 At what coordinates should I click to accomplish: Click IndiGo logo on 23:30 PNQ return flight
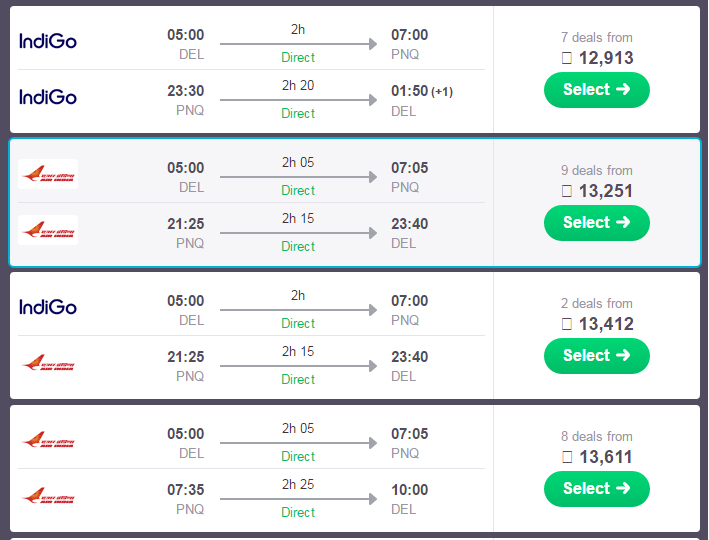[x=48, y=97]
